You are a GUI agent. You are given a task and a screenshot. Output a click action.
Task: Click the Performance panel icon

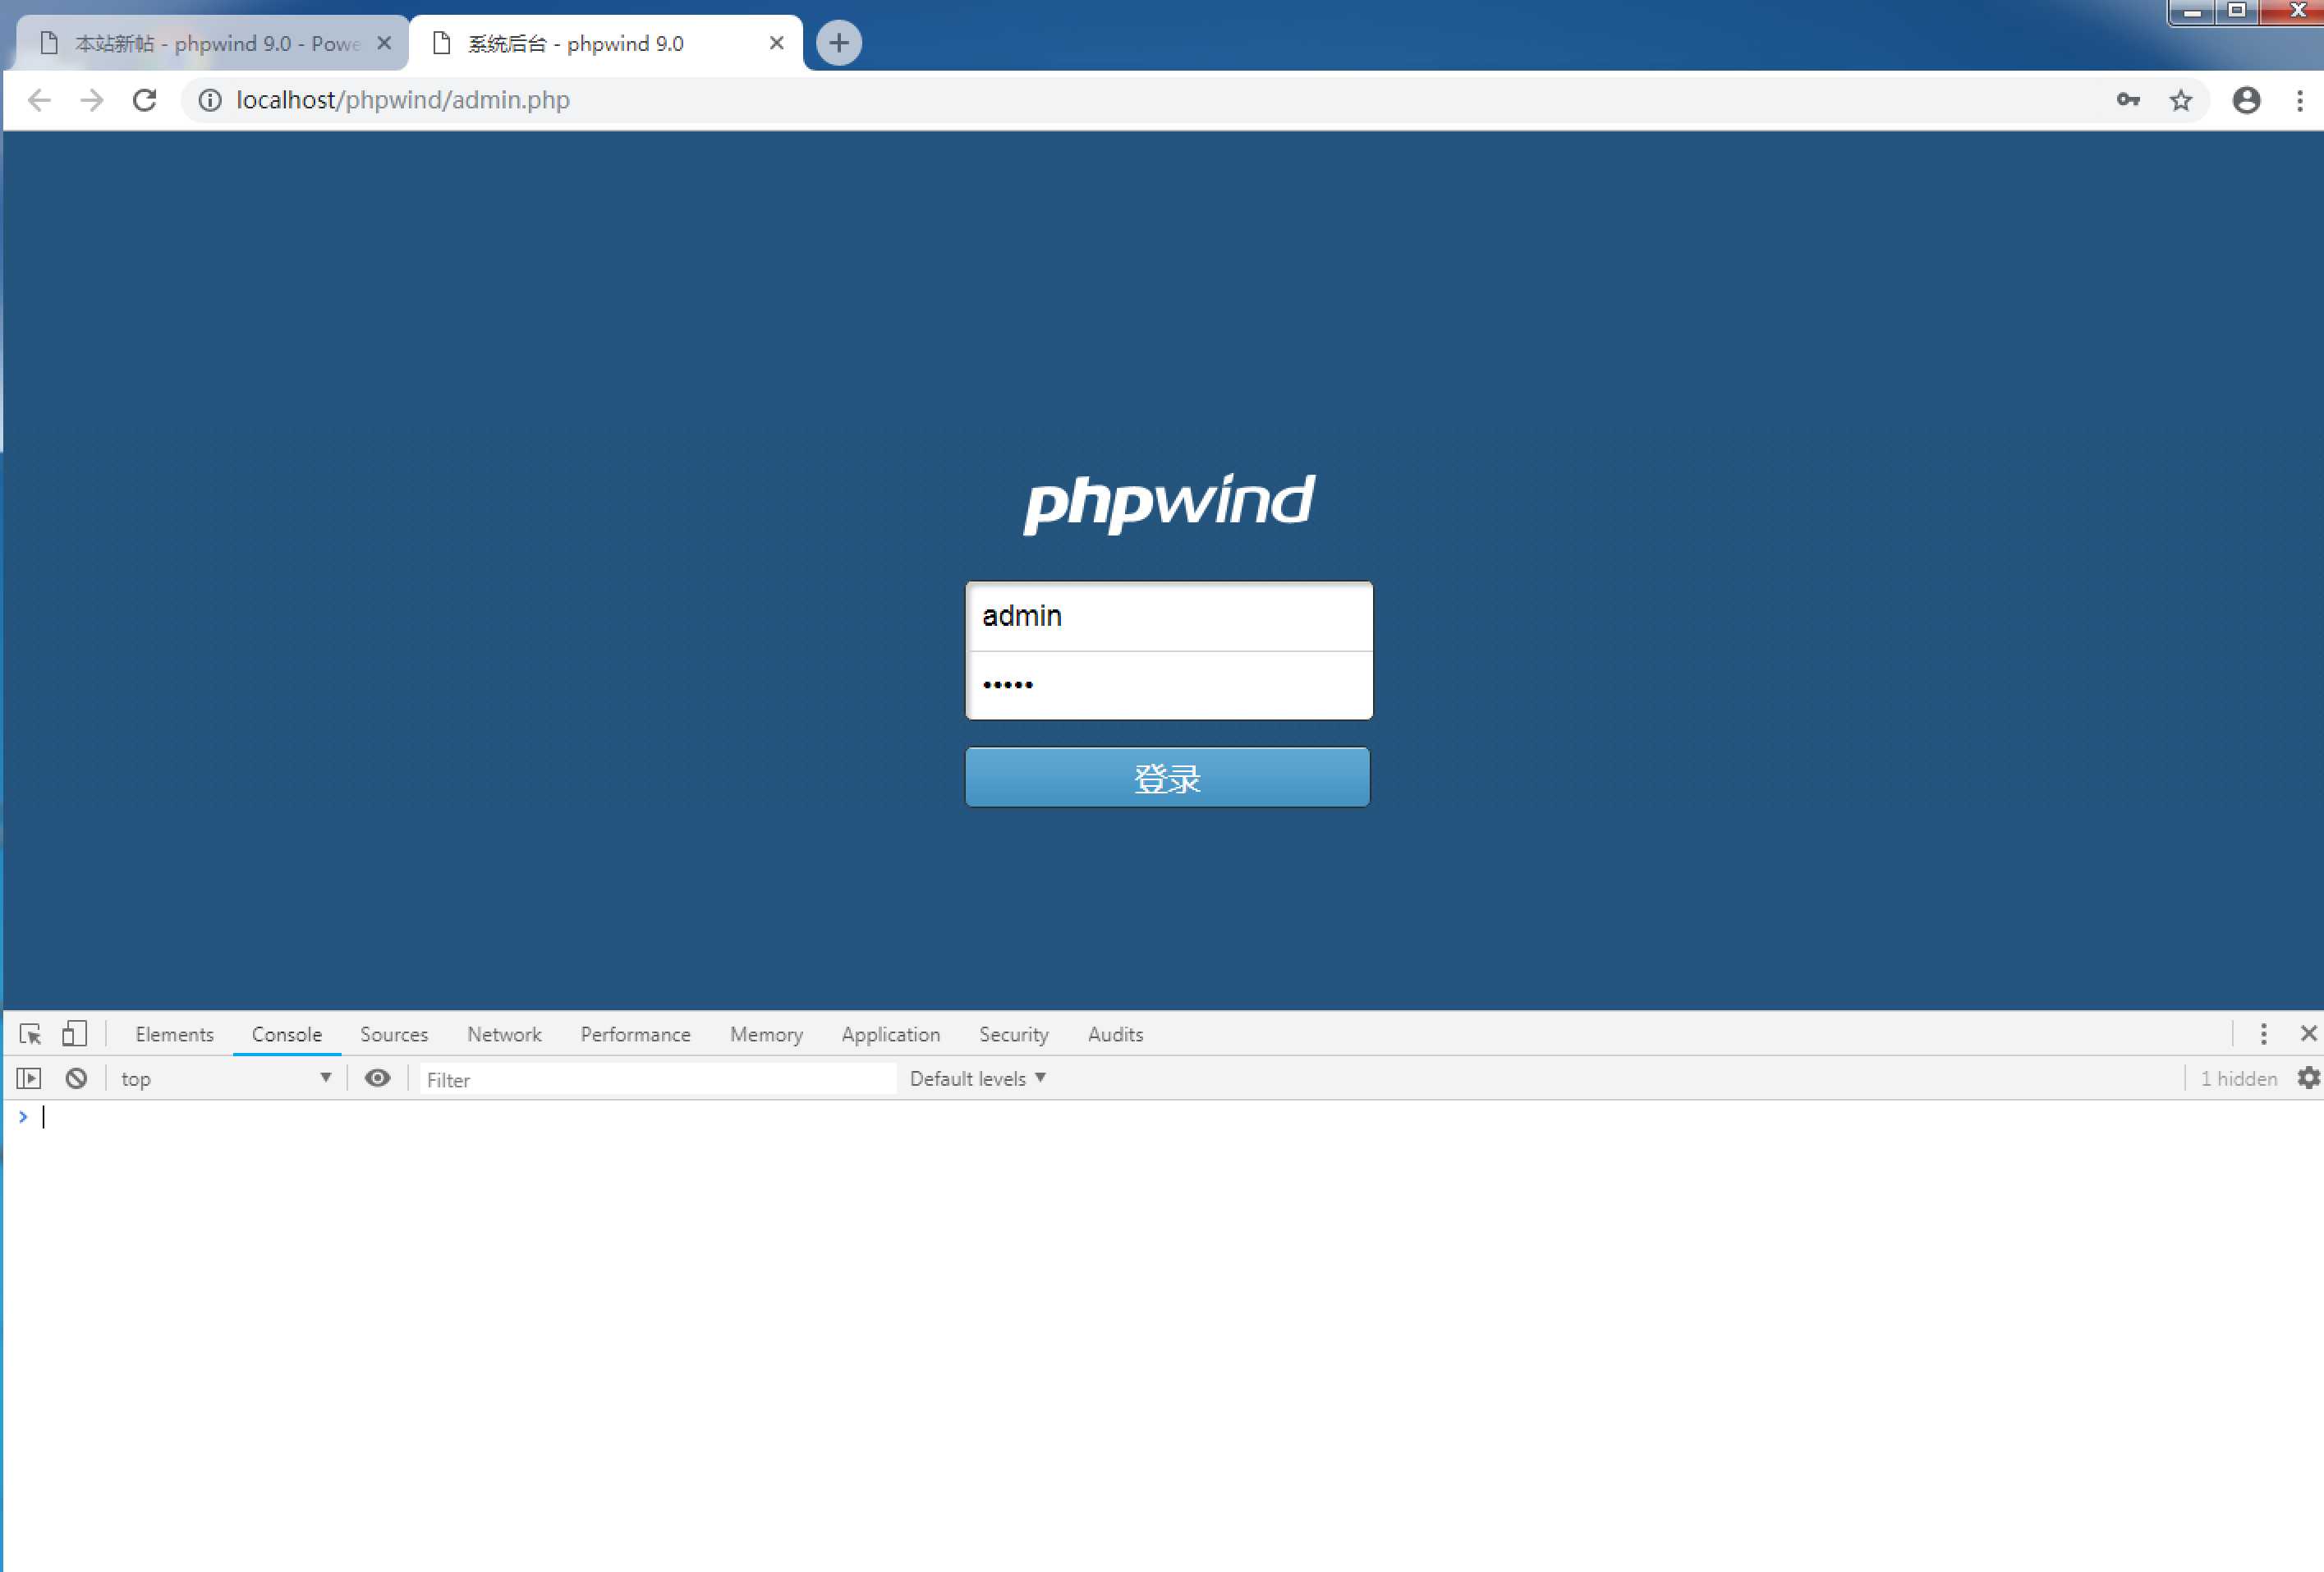[x=635, y=1033]
